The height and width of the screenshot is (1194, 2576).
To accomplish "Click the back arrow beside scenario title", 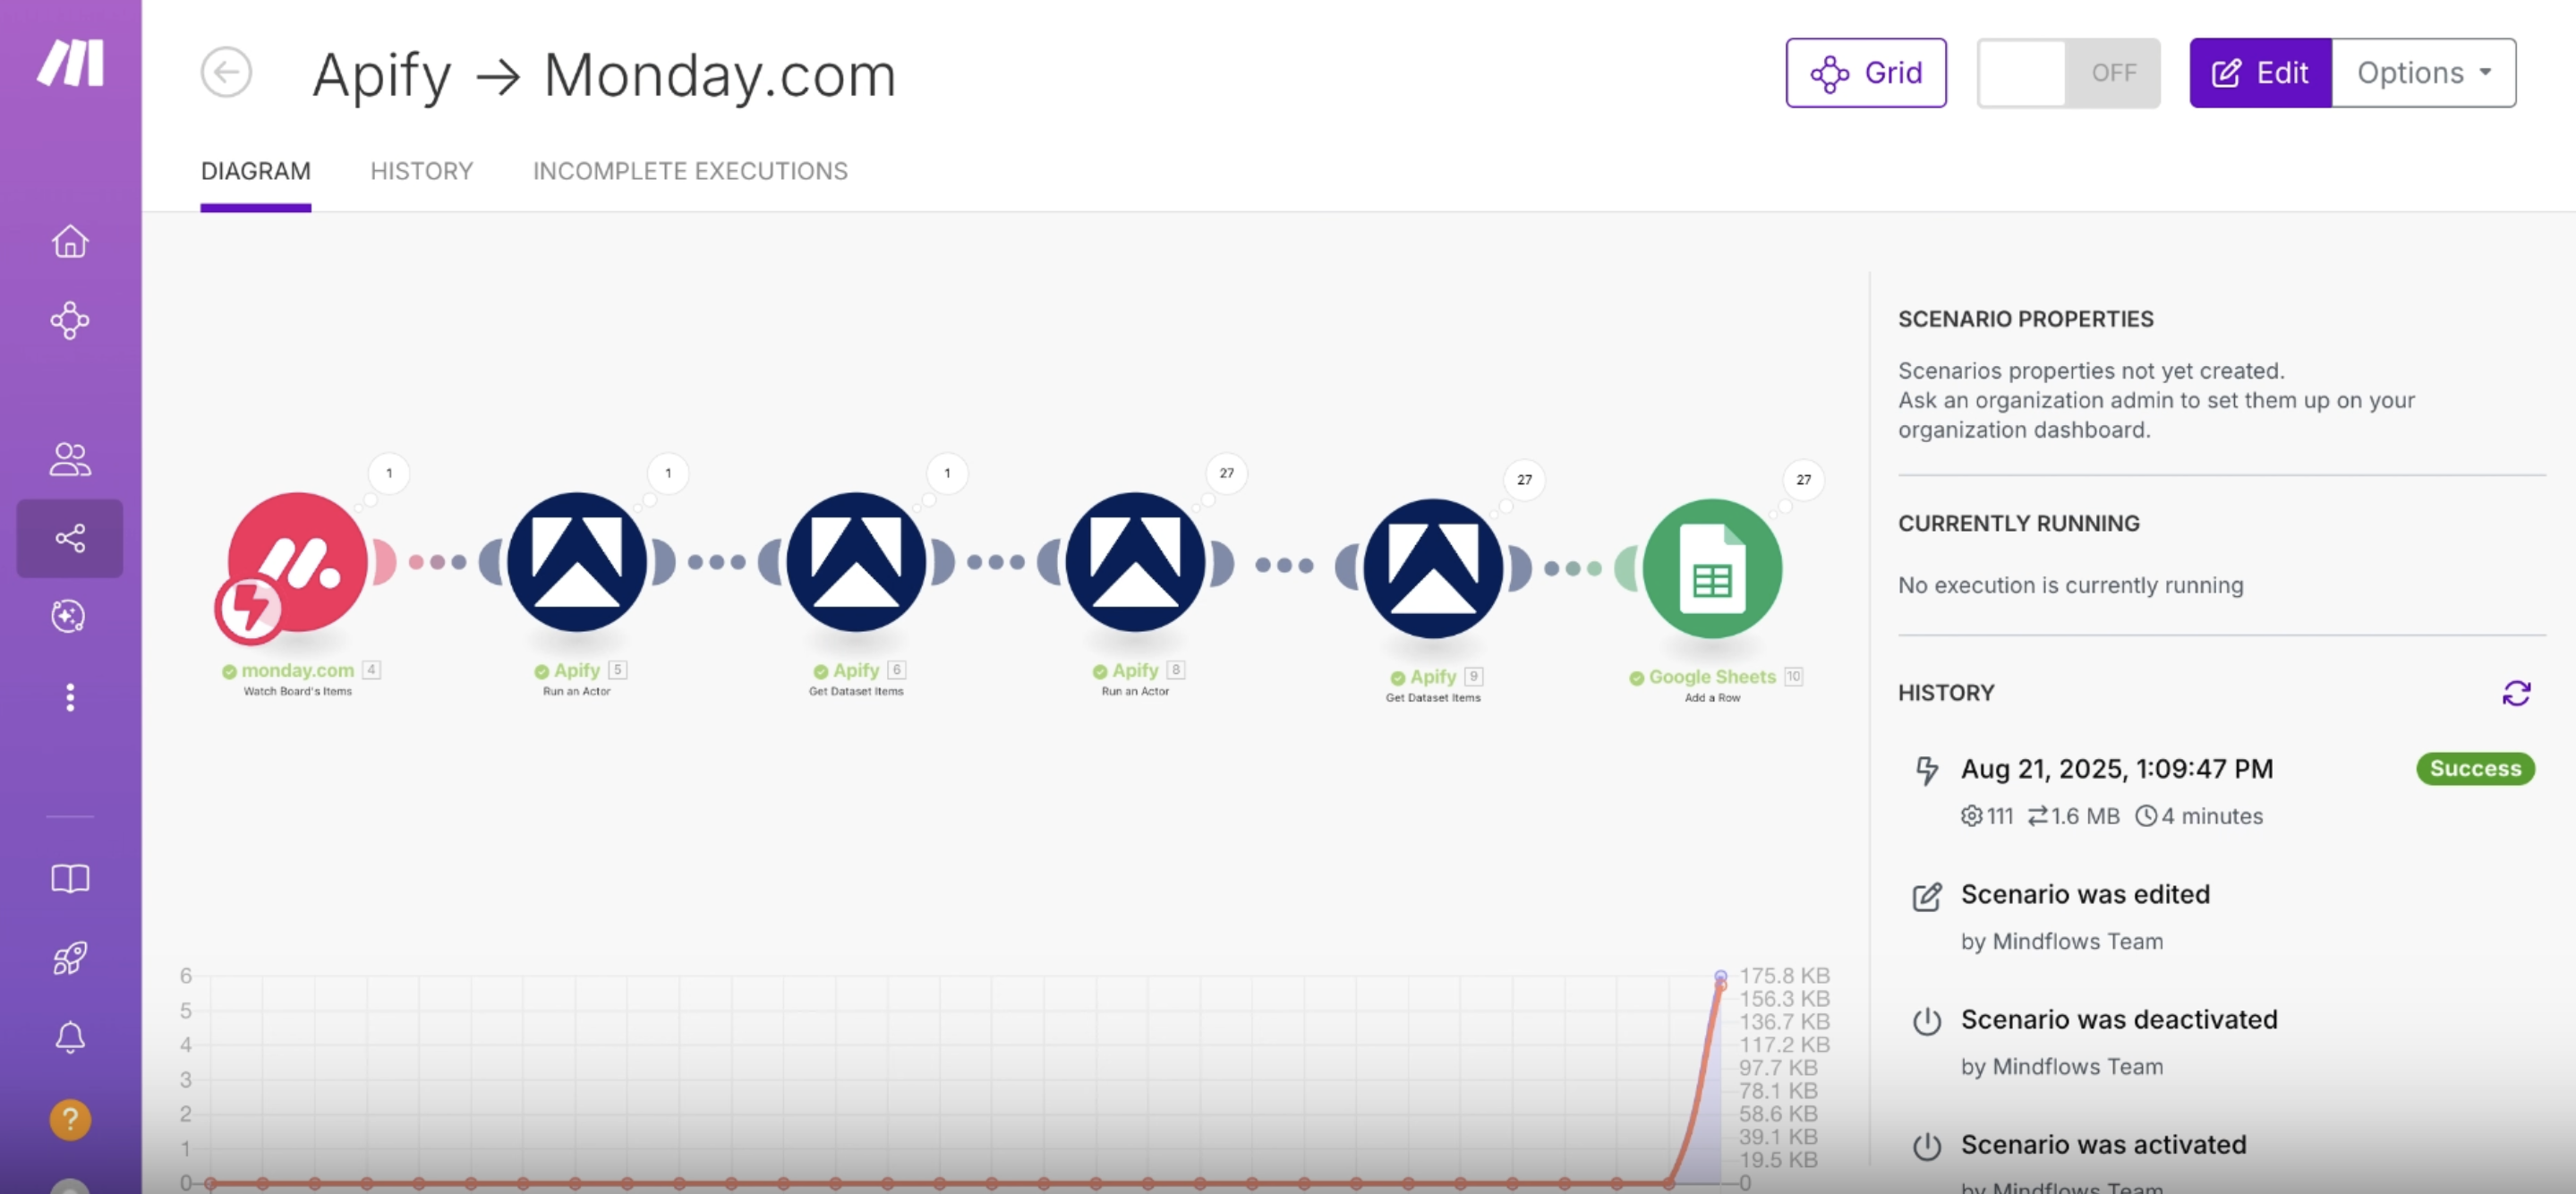I will pos(226,72).
